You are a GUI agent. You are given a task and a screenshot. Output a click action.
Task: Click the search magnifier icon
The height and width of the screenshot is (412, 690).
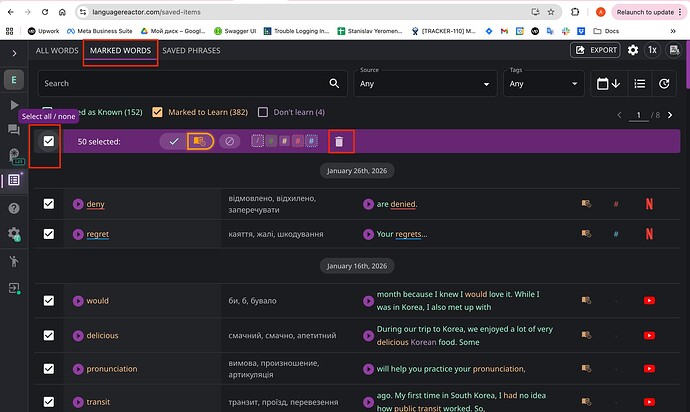335,84
